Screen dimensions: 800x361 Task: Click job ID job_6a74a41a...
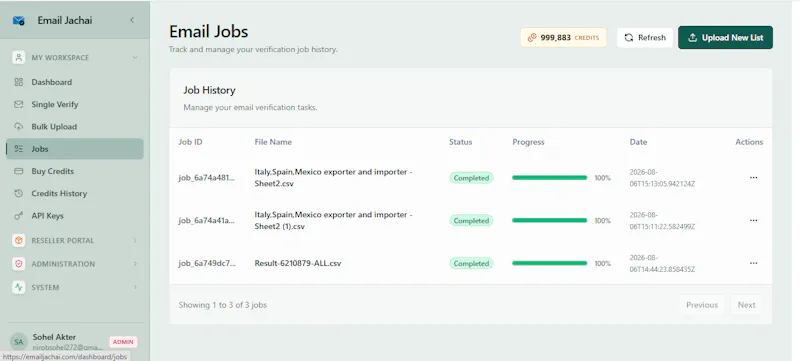point(207,221)
